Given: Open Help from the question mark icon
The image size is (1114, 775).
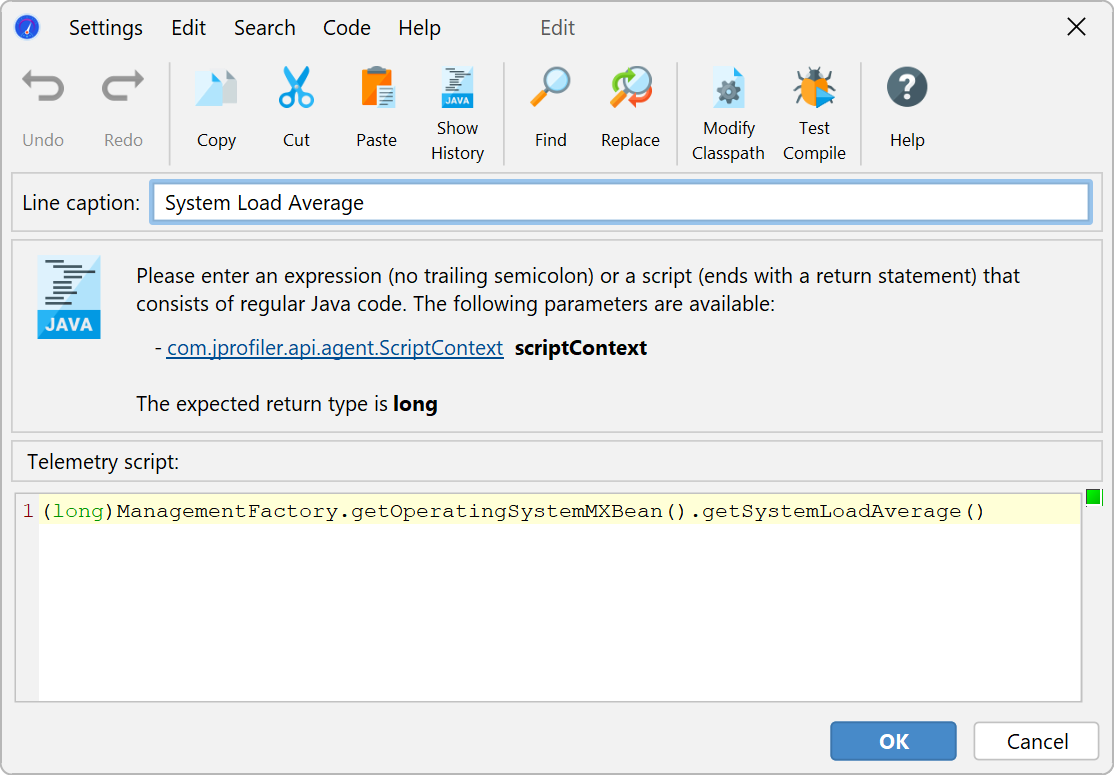Looking at the screenshot, I should (x=907, y=89).
